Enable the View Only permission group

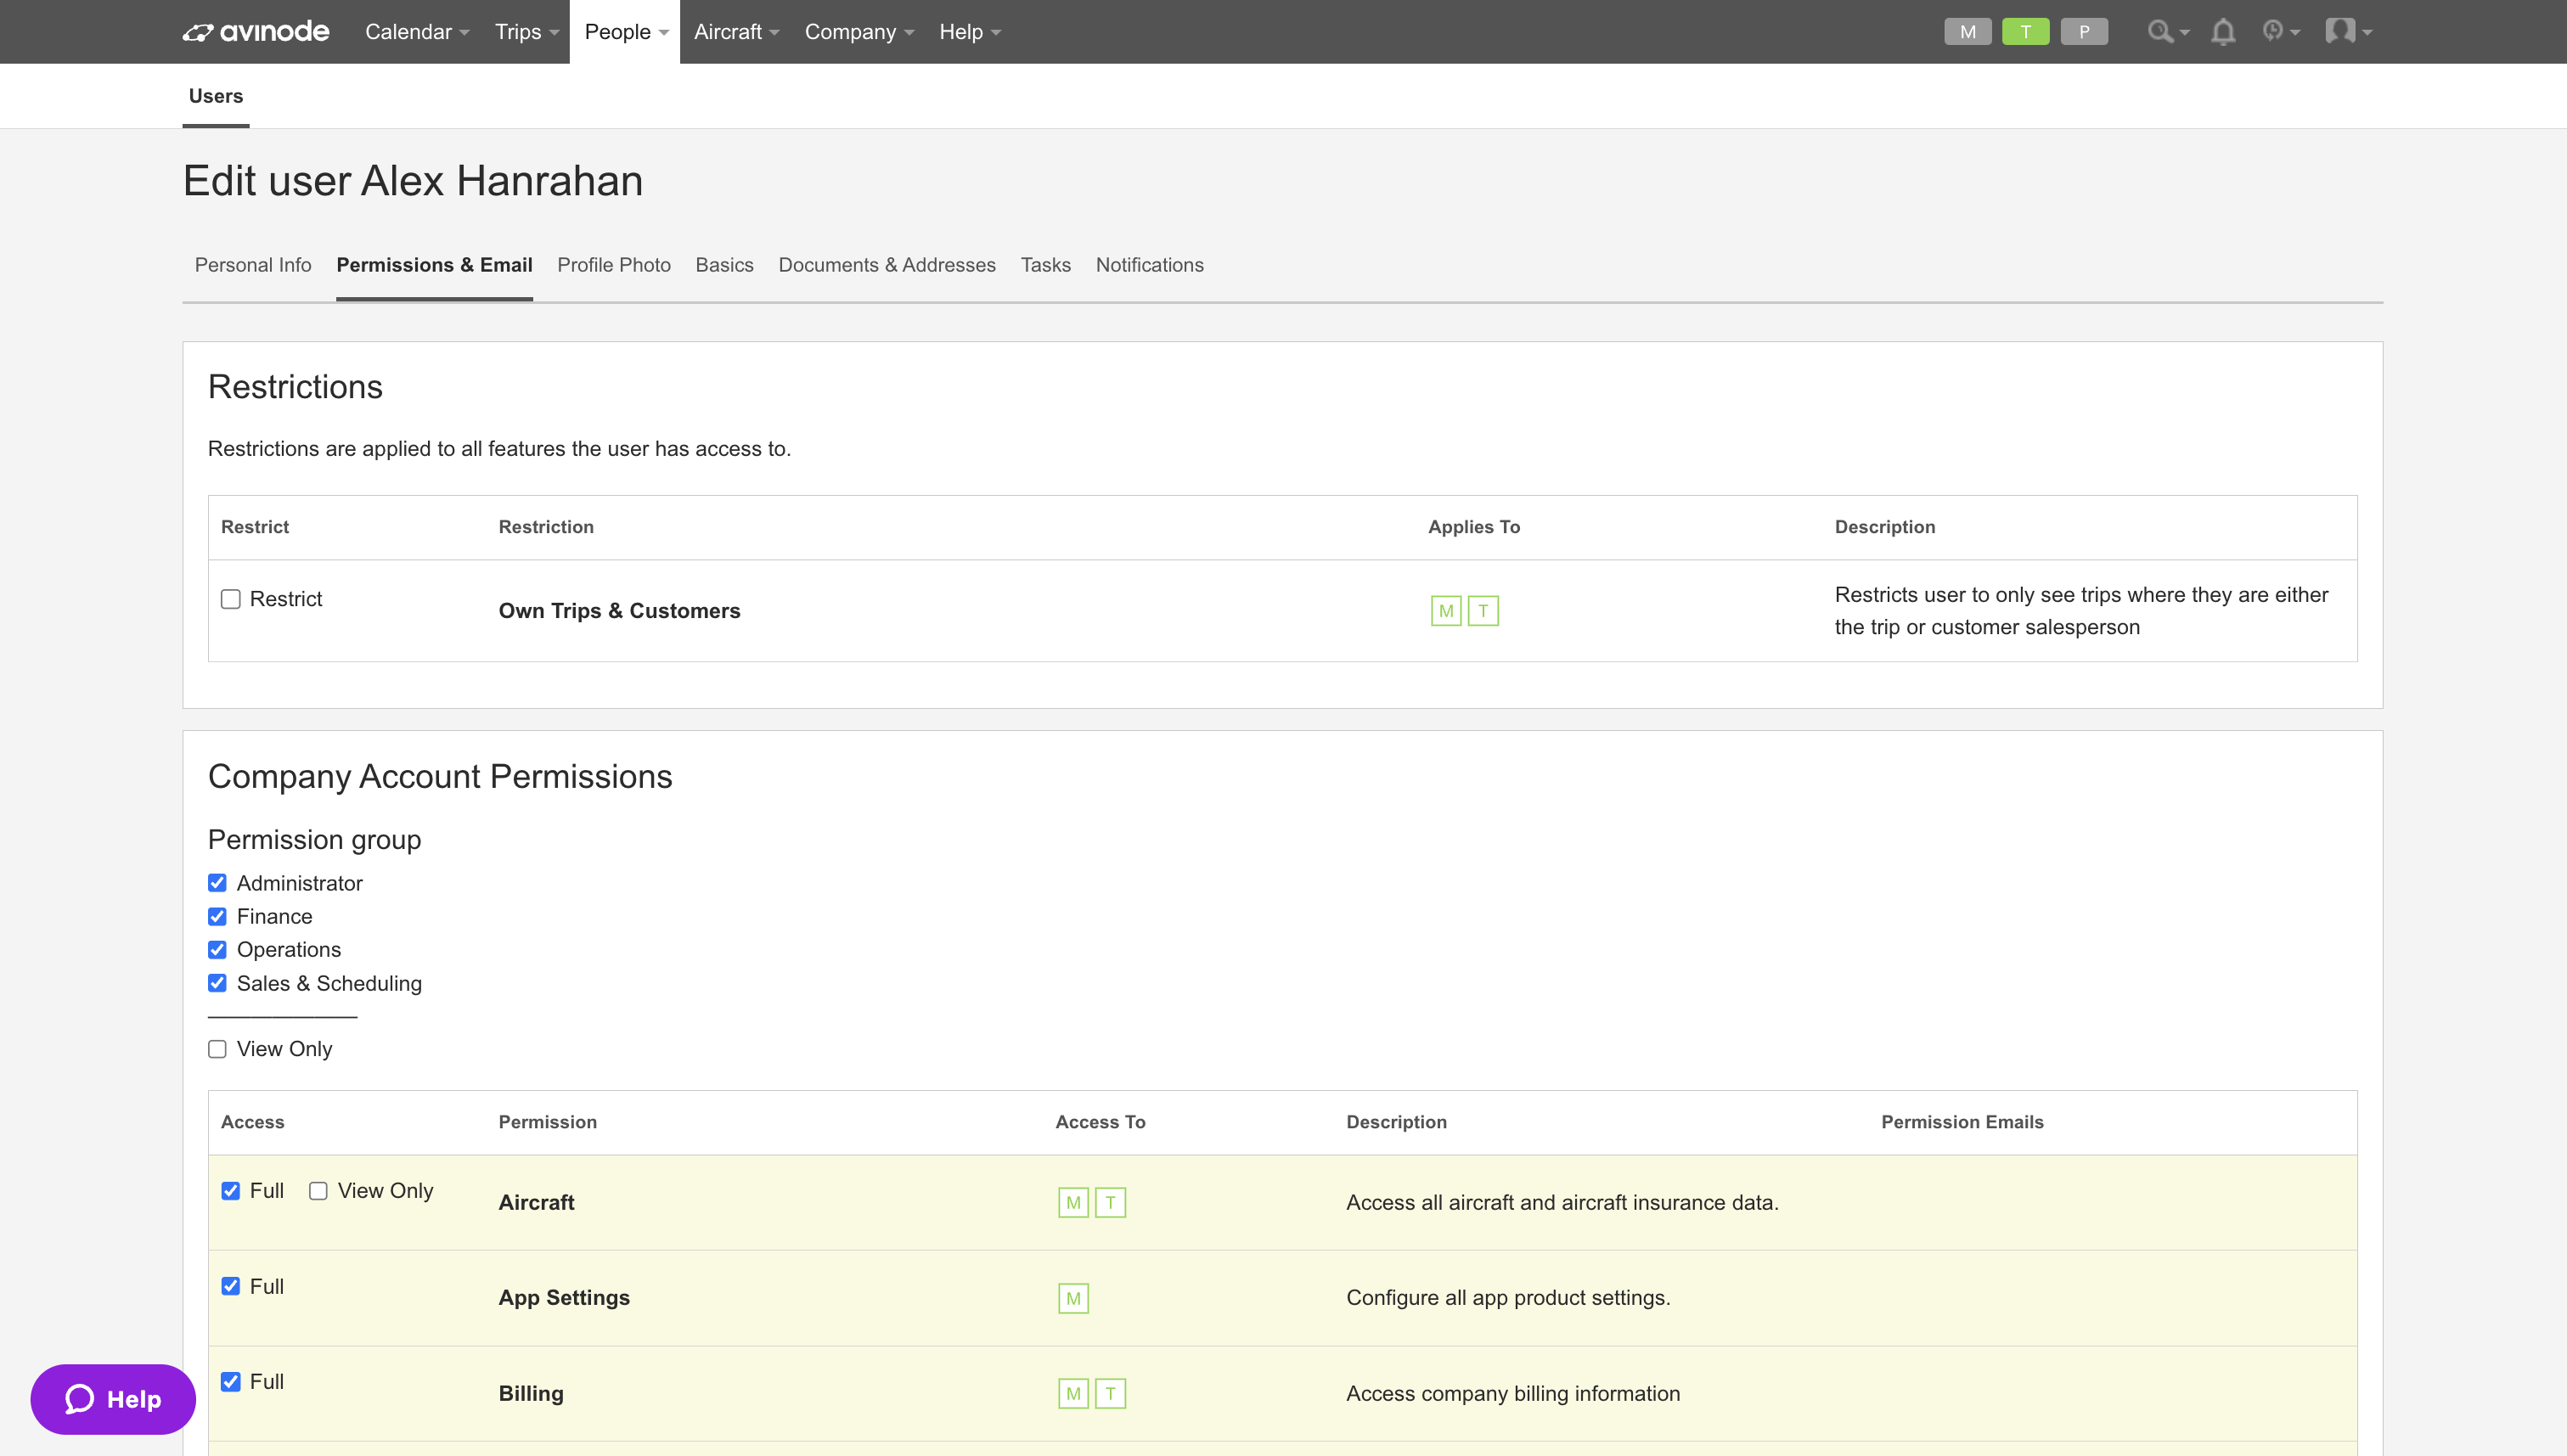(x=217, y=1049)
